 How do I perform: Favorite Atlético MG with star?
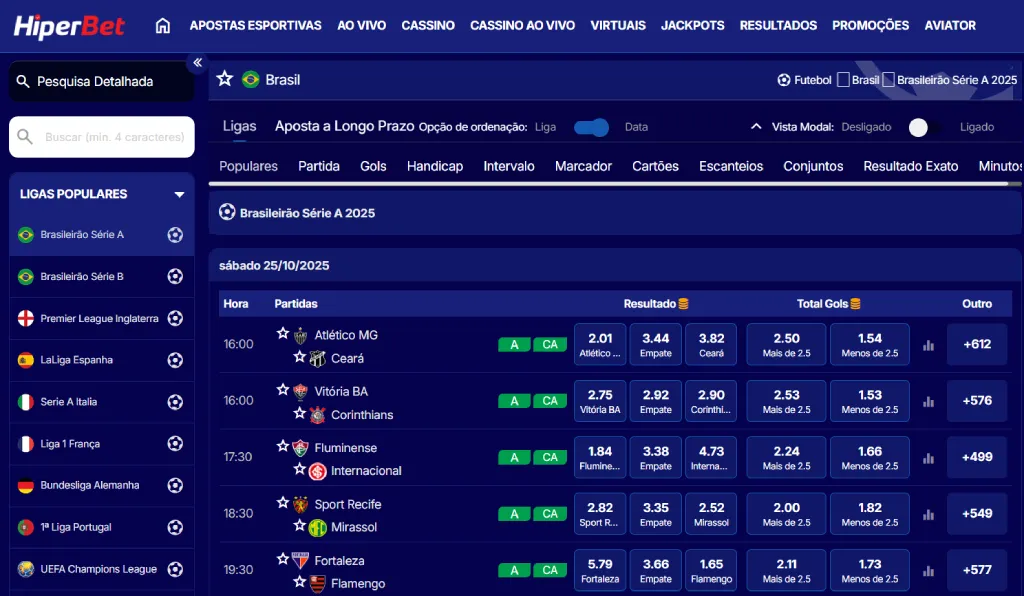pos(283,333)
